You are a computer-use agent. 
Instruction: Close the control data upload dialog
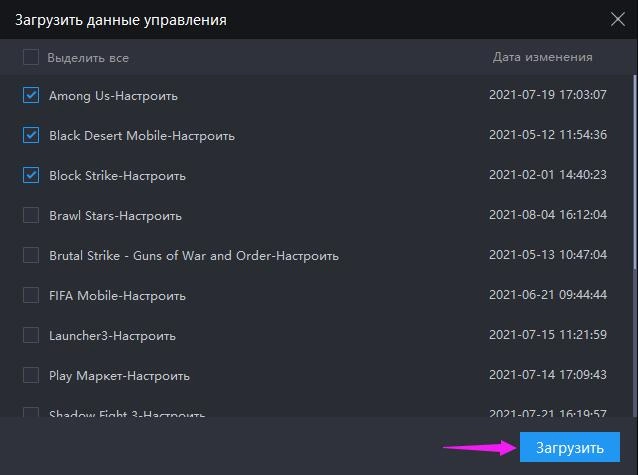617,19
